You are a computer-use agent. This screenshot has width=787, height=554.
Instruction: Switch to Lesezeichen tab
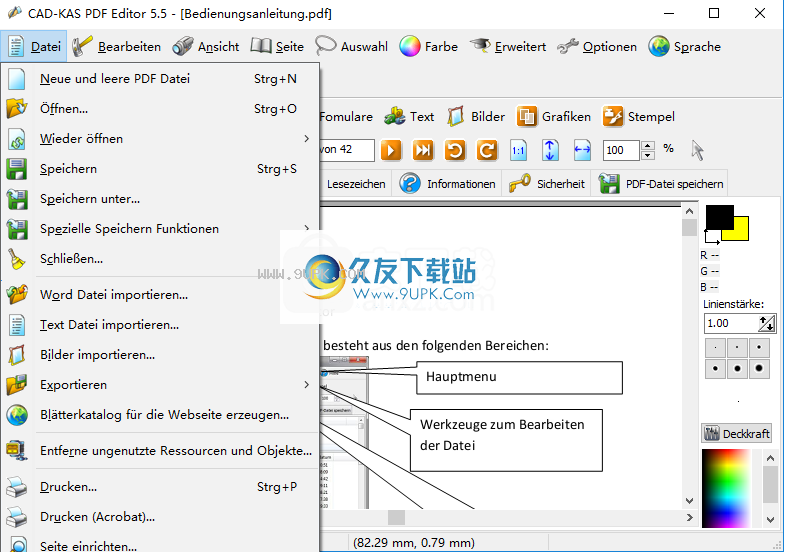(356, 184)
